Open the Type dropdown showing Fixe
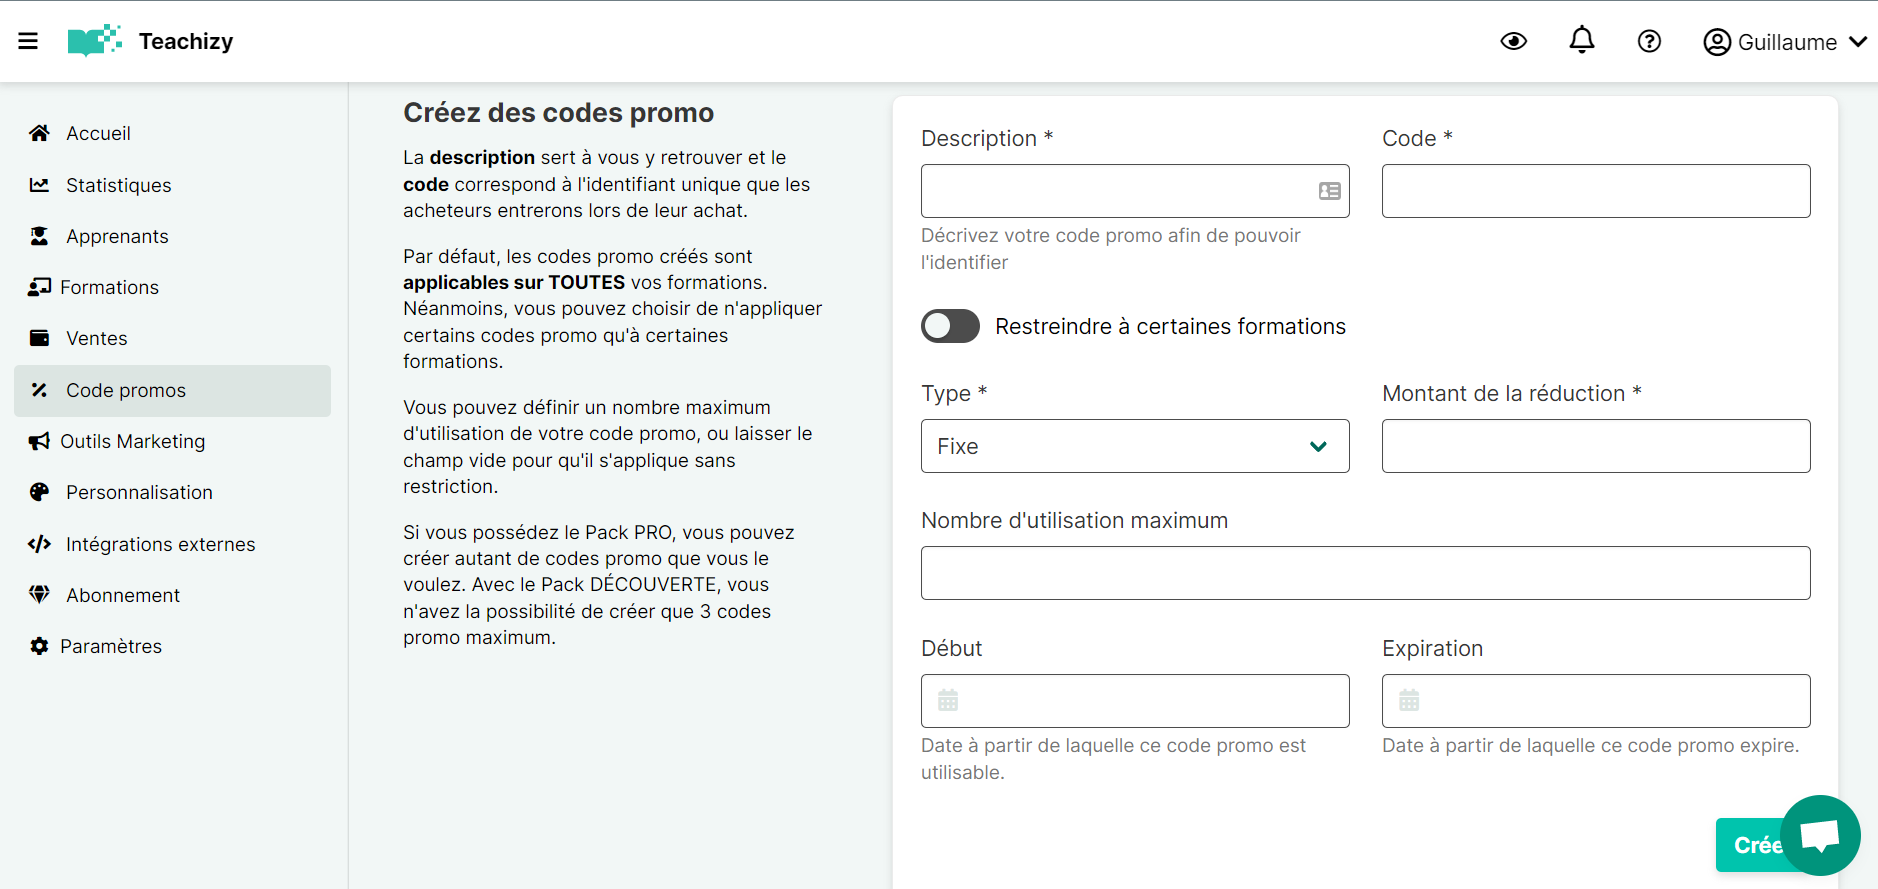 (1134, 446)
